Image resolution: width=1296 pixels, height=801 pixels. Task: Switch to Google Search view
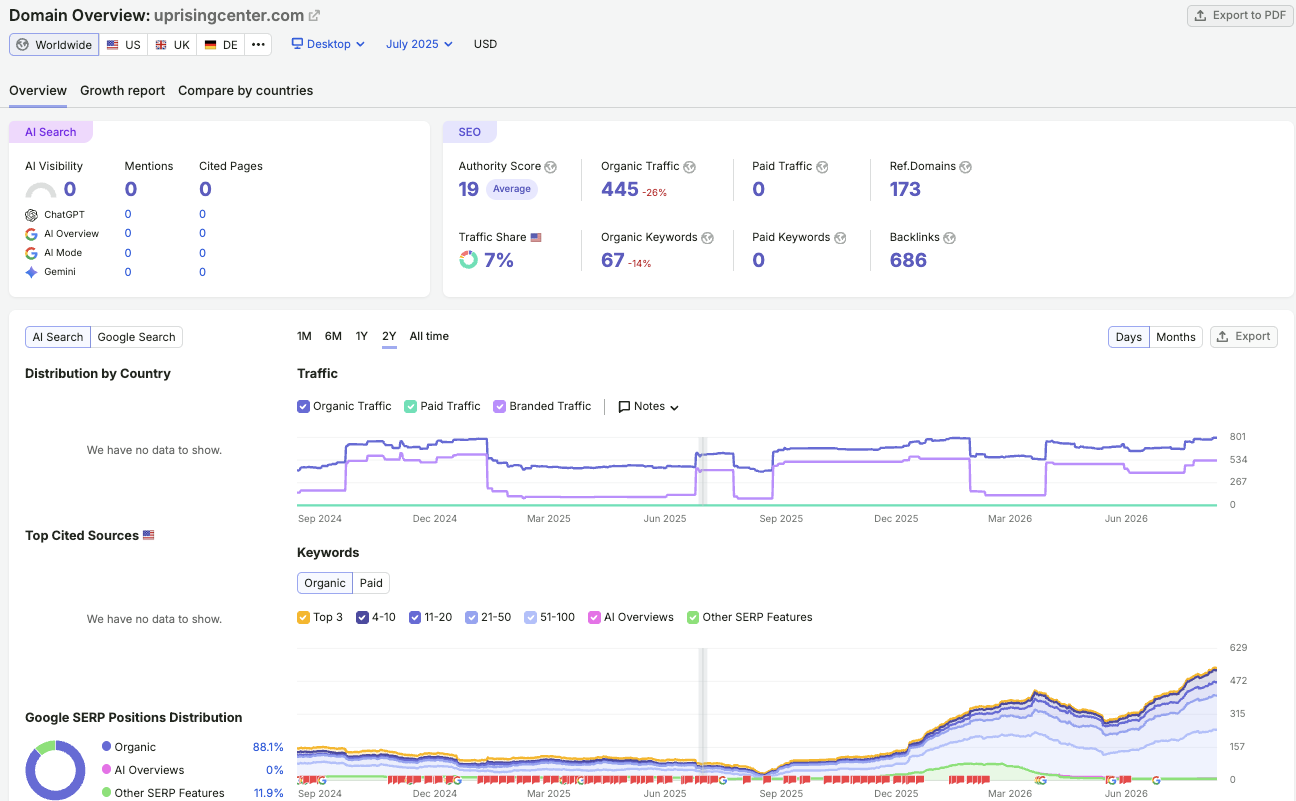137,337
